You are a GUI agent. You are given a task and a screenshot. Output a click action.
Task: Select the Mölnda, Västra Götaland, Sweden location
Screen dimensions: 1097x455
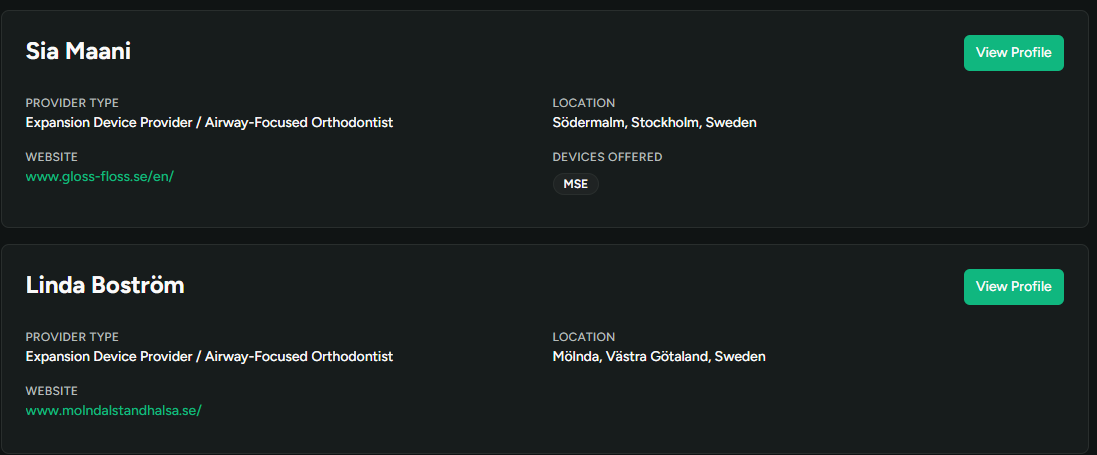(x=659, y=357)
